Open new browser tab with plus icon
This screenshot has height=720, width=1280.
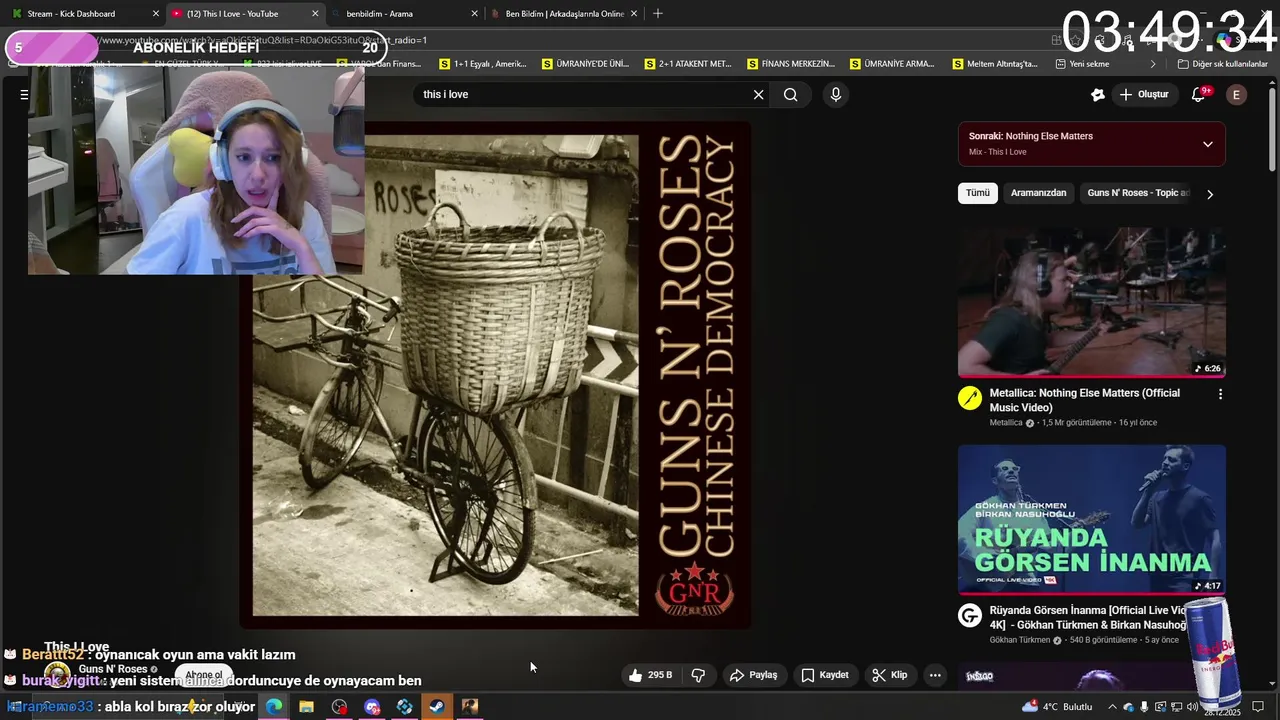tap(657, 14)
